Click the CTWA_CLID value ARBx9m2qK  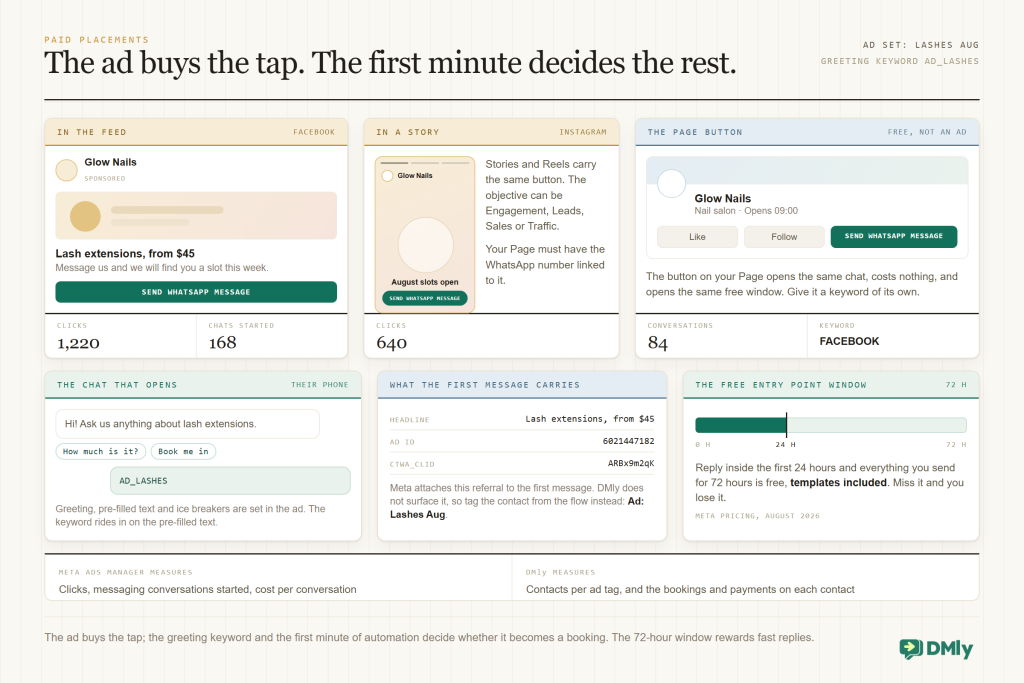click(x=631, y=464)
